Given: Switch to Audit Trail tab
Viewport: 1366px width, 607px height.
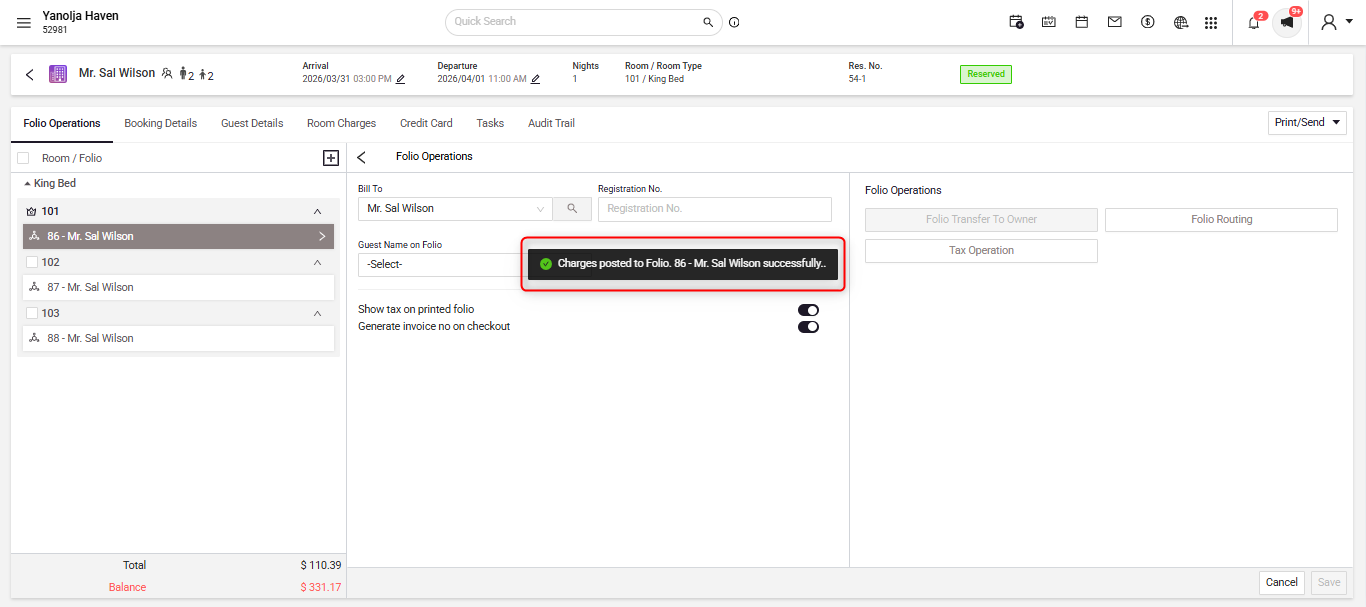Looking at the screenshot, I should click(551, 123).
